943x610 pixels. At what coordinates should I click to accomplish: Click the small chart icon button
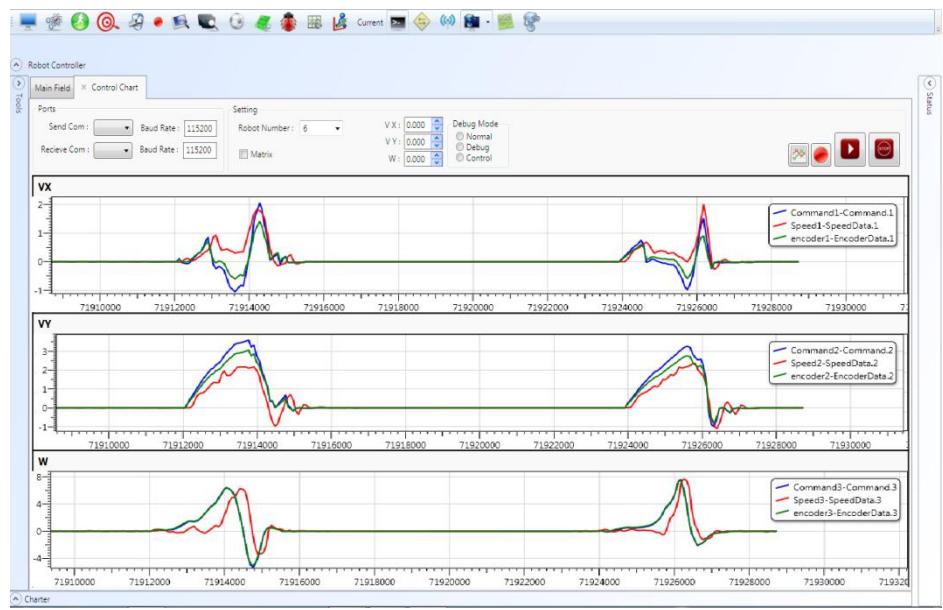(x=798, y=155)
